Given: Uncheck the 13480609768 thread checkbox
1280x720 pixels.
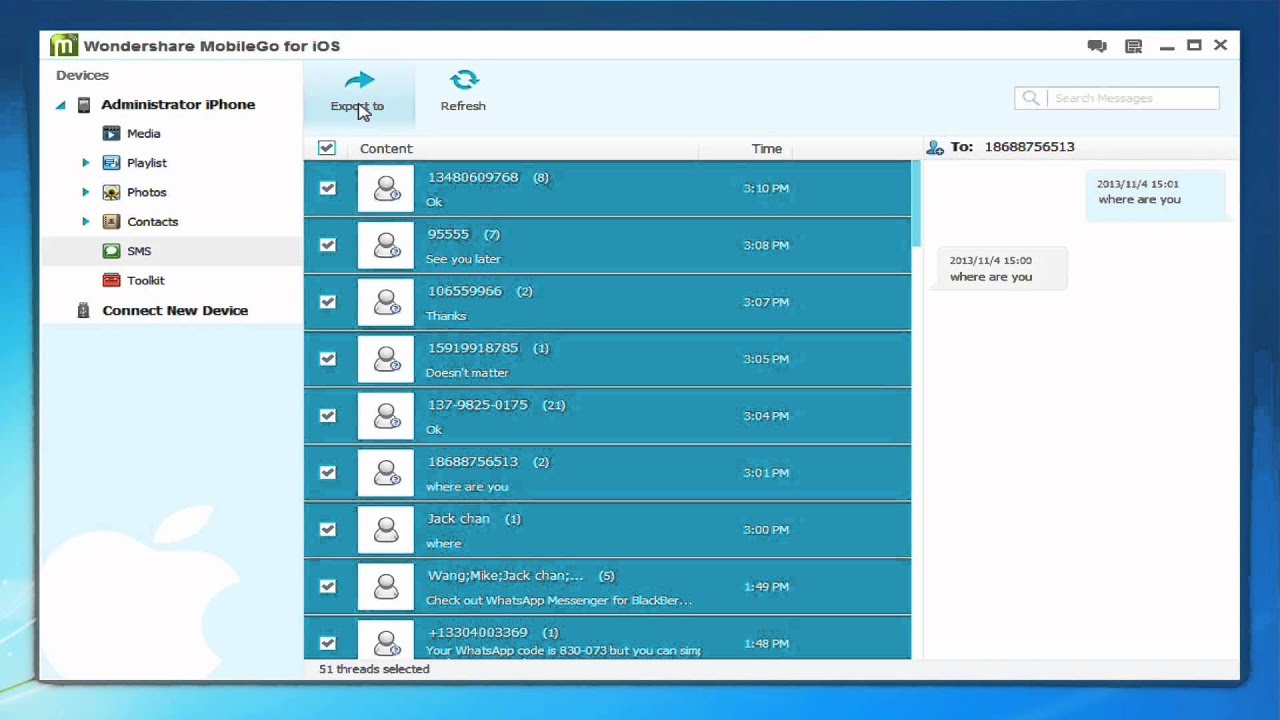Looking at the screenshot, I should [327, 188].
